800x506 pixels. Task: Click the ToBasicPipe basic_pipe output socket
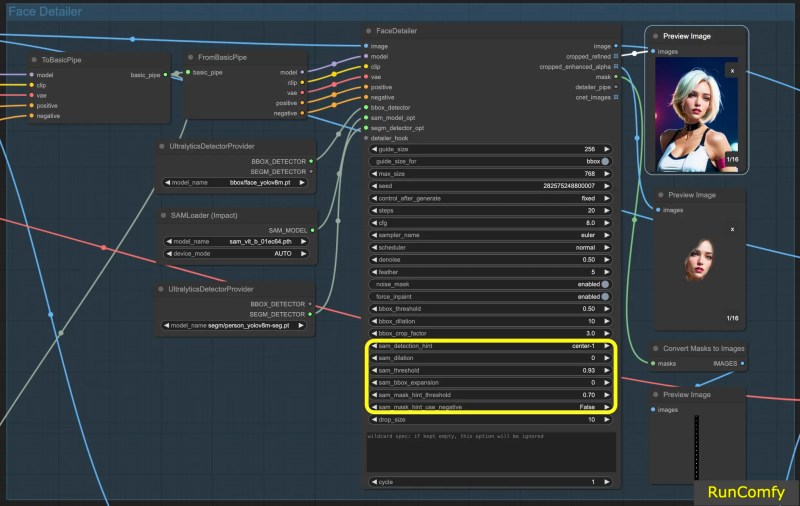[x=165, y=75]
